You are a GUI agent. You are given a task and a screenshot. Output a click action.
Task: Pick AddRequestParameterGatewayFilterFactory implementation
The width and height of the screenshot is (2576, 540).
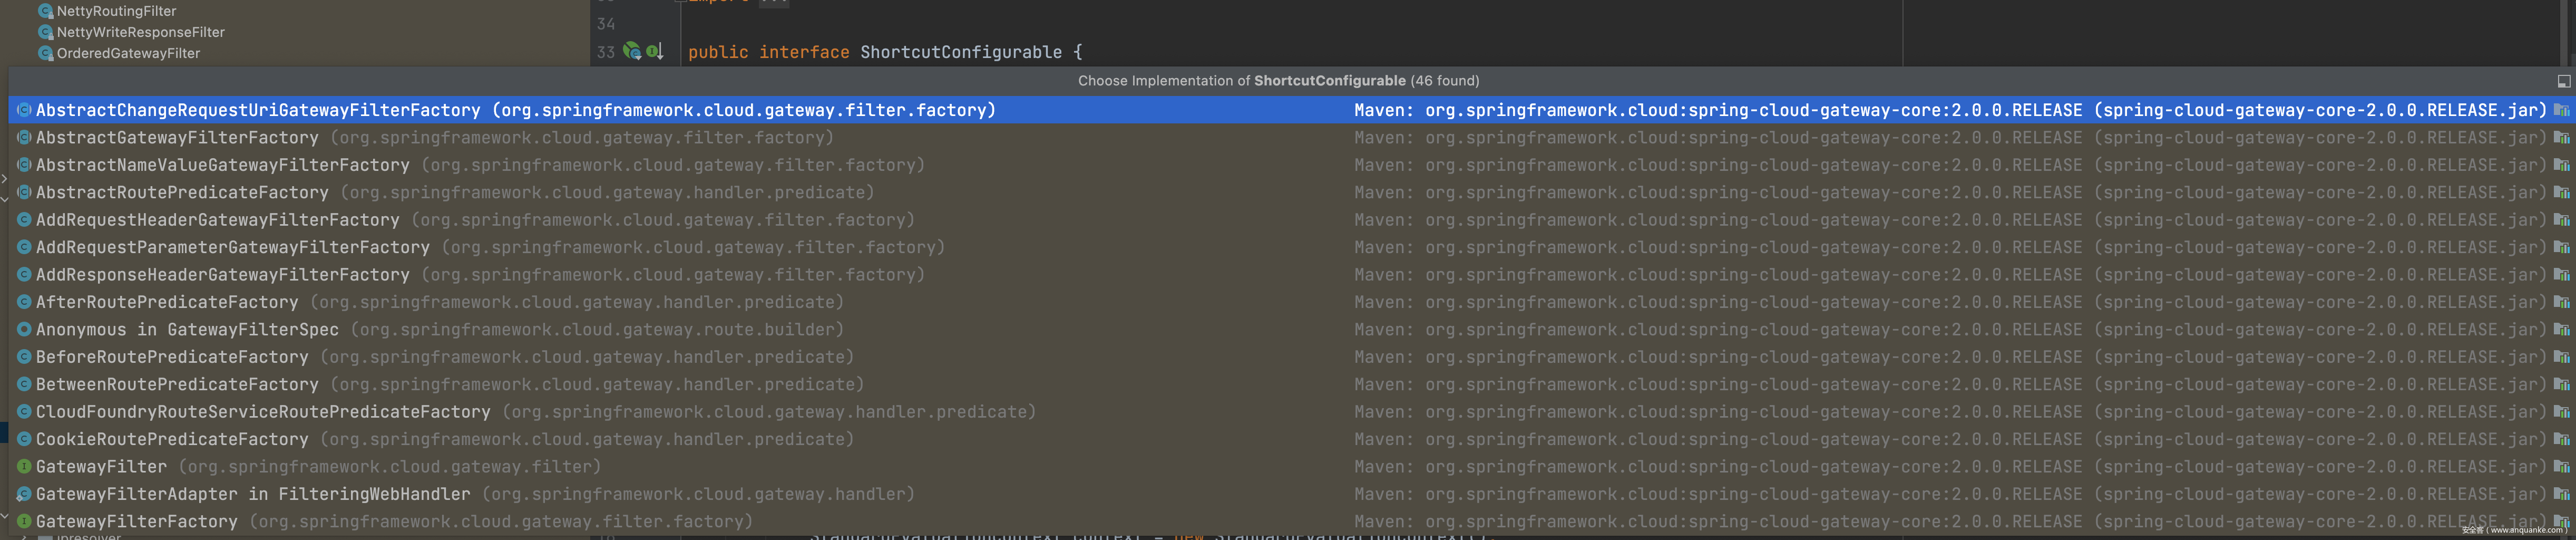(x=232, y=247)
